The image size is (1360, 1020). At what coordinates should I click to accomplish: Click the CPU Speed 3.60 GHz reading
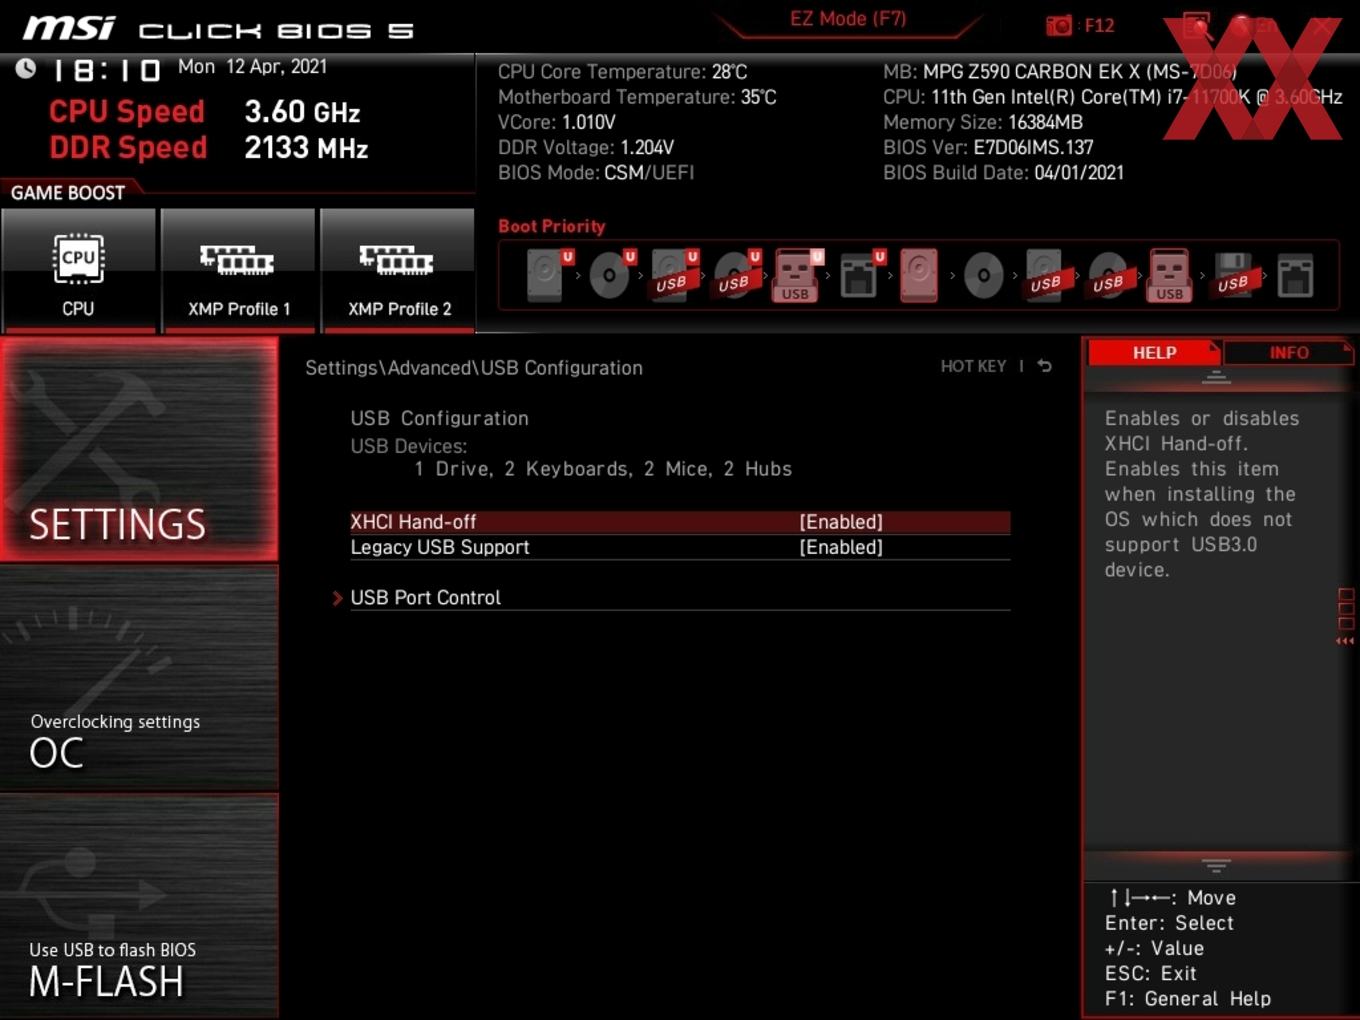point(205,111)
